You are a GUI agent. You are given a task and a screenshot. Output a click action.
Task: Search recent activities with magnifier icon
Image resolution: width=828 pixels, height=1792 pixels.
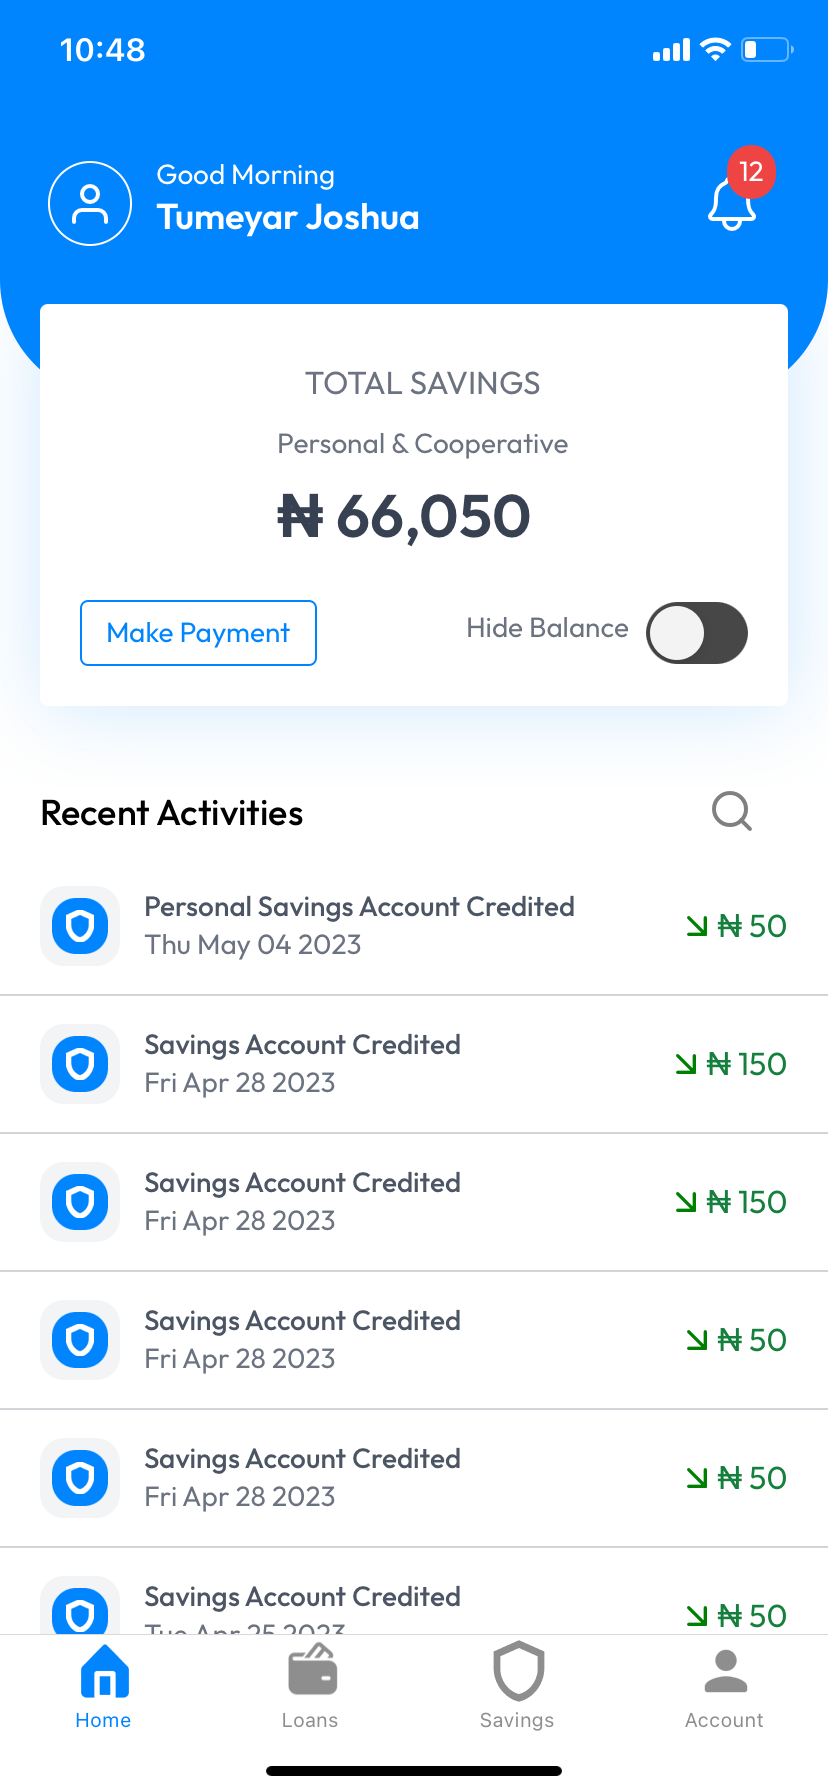tap(731, 812)
